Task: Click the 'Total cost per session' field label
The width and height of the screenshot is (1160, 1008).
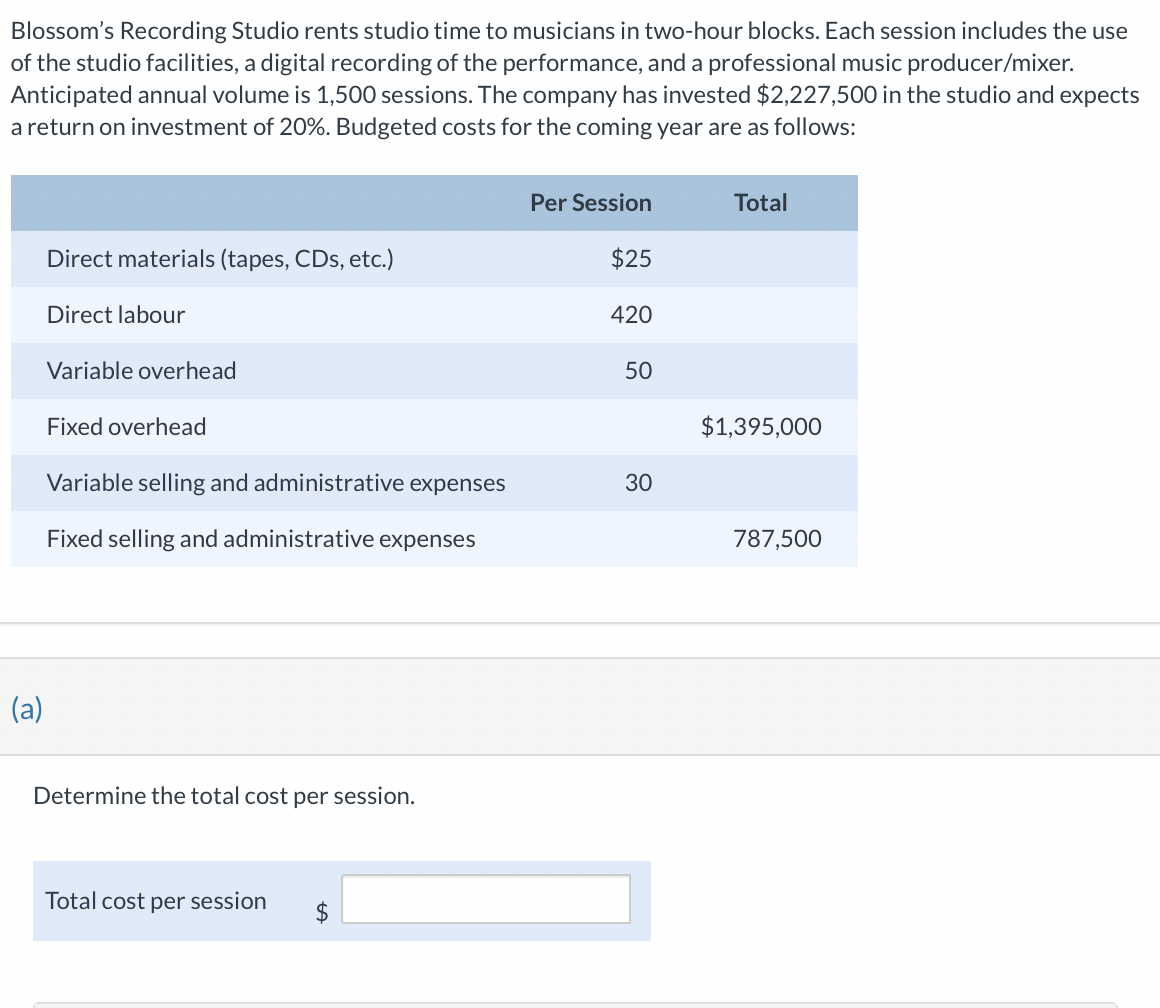Action: [156, 901]
